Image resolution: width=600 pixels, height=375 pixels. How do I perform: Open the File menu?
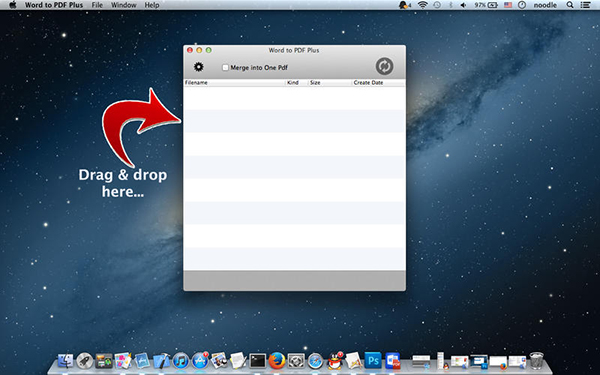97,5
